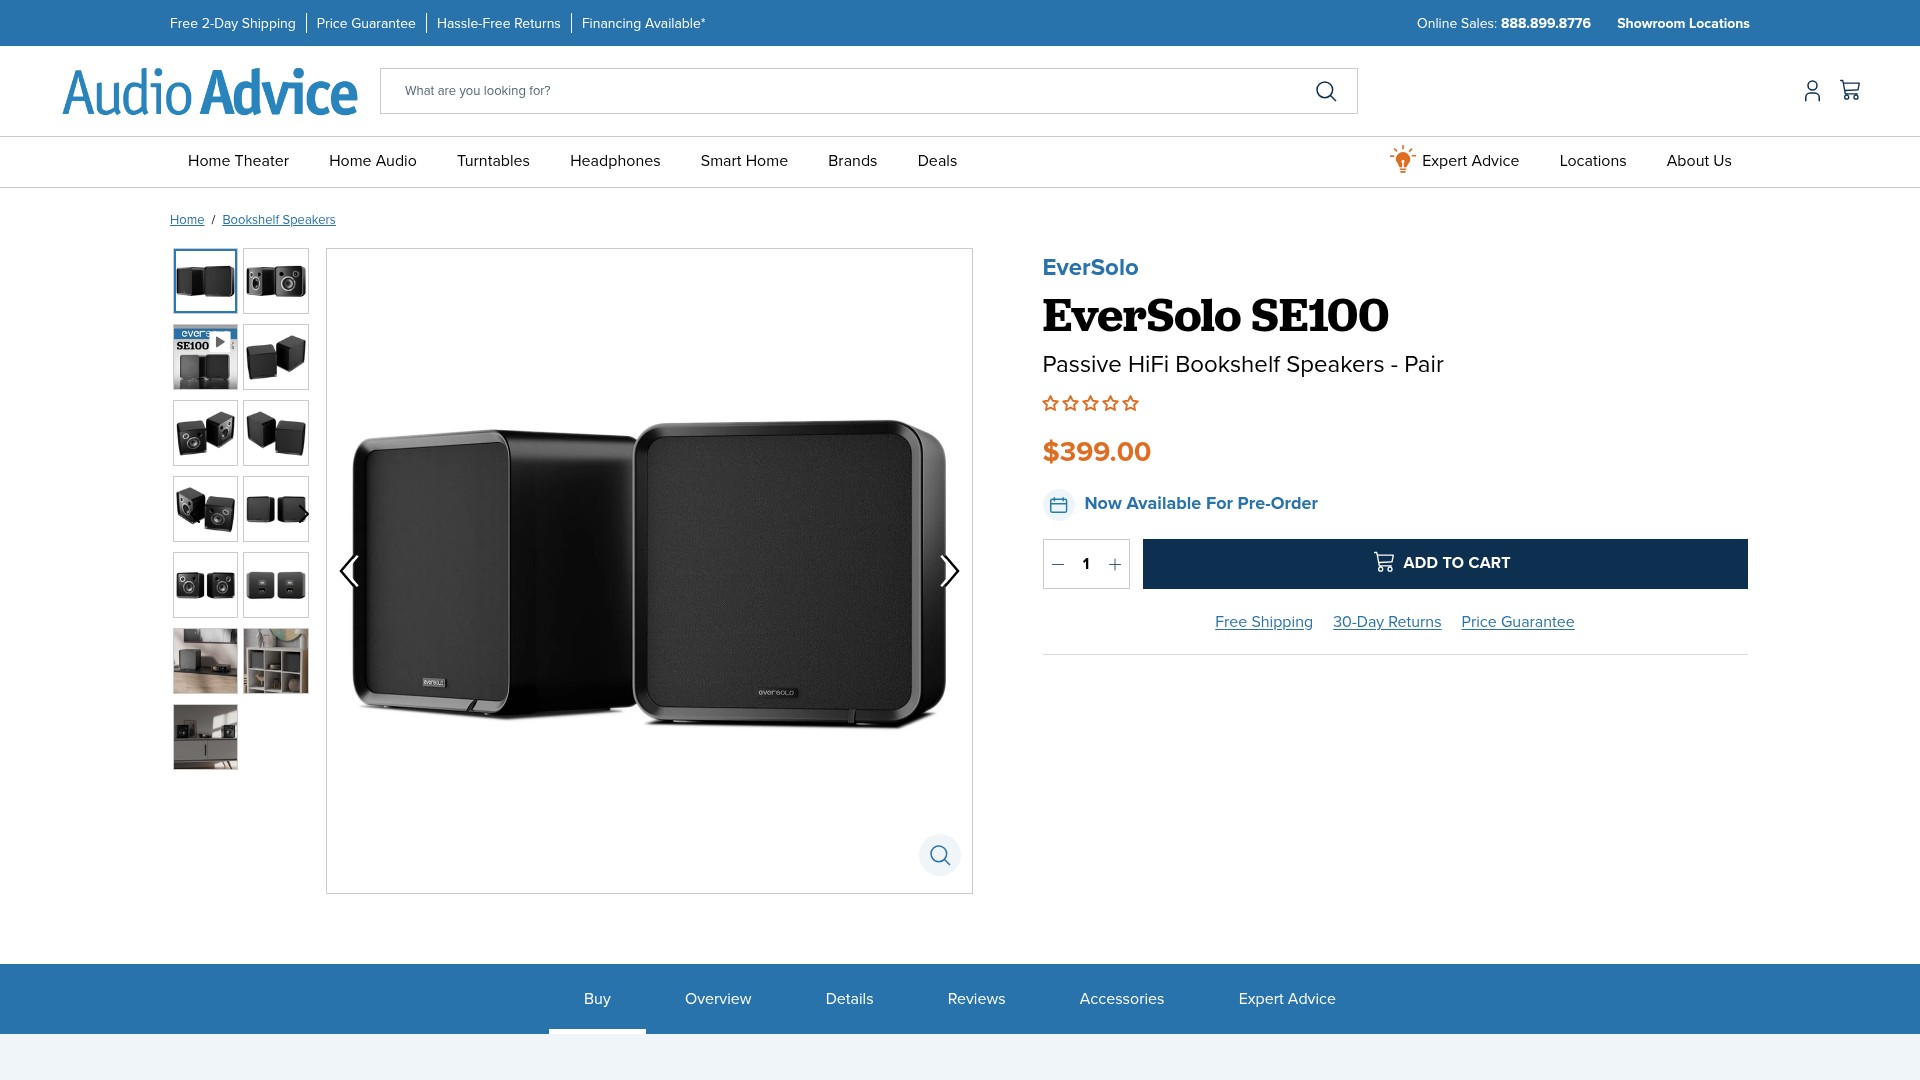The height and width of the screenshot is (1080, 1920).
Task: Select first speaker pair thumbnail
Action: click(x=205, y=281)
